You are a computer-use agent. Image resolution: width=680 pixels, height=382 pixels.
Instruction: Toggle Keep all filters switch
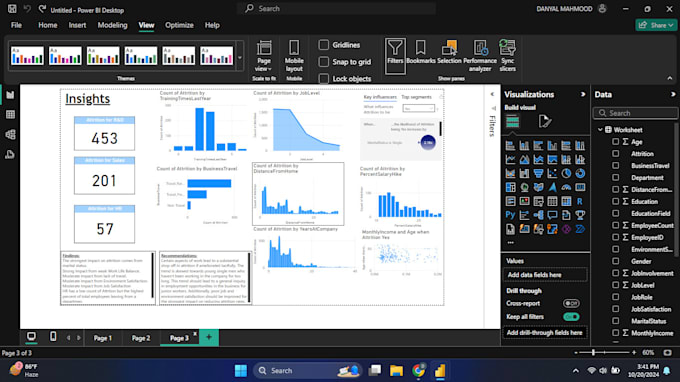click(571, 317)
